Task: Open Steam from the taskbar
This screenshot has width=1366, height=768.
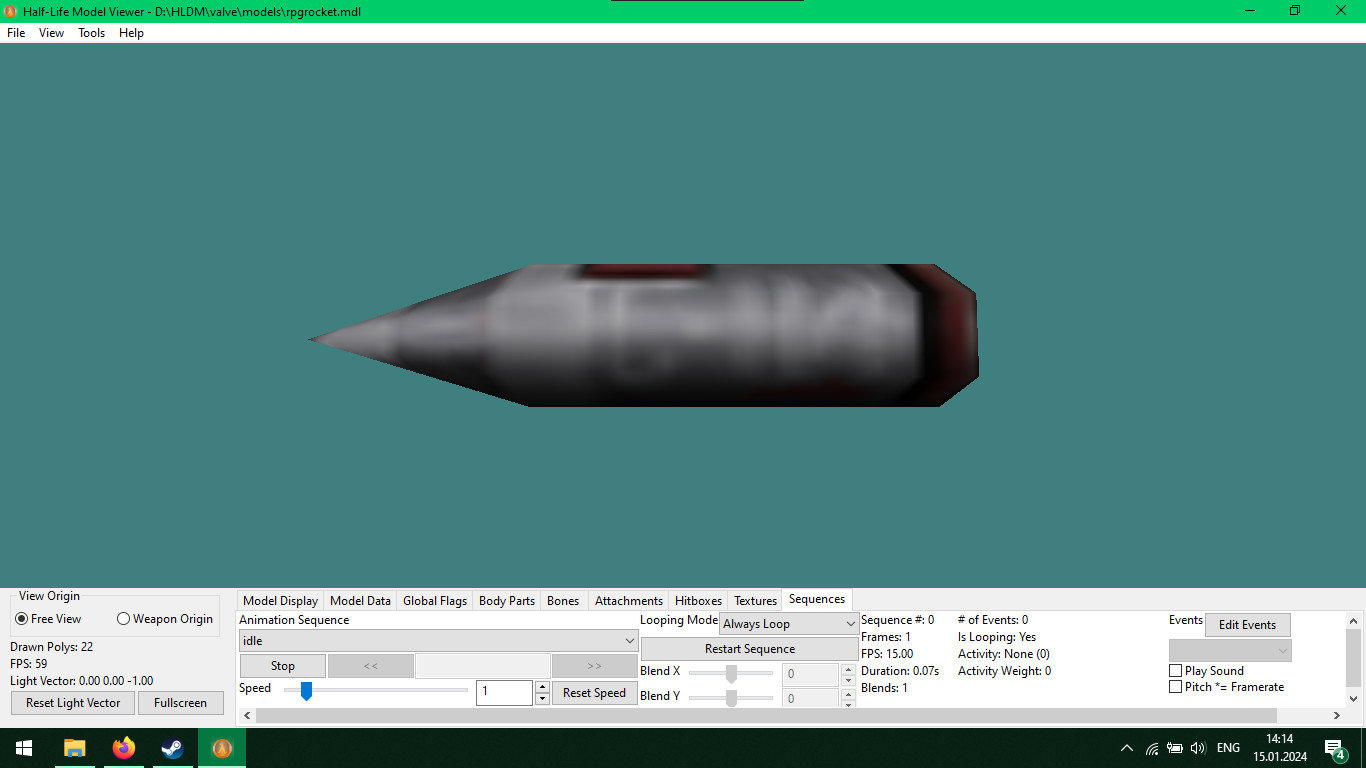Action: (x=172, y=747)
